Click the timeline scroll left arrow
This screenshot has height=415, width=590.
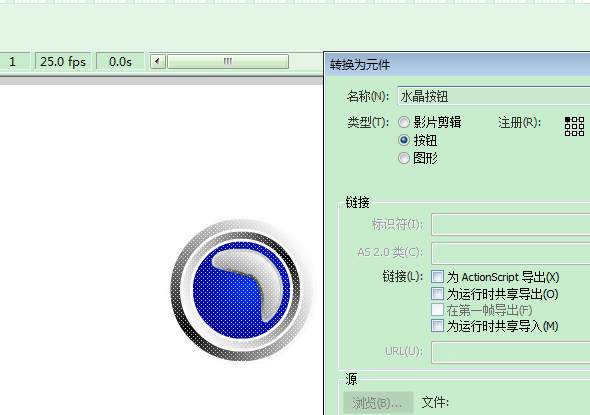(158, 61)
